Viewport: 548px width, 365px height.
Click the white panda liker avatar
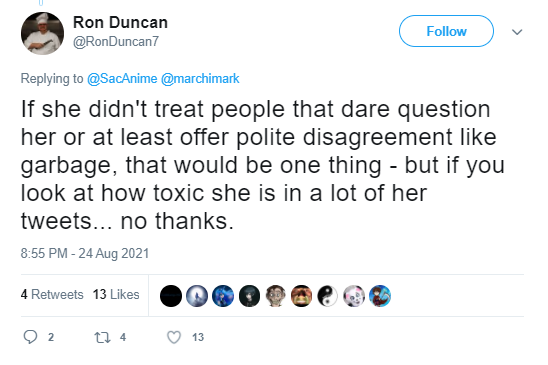354,296
